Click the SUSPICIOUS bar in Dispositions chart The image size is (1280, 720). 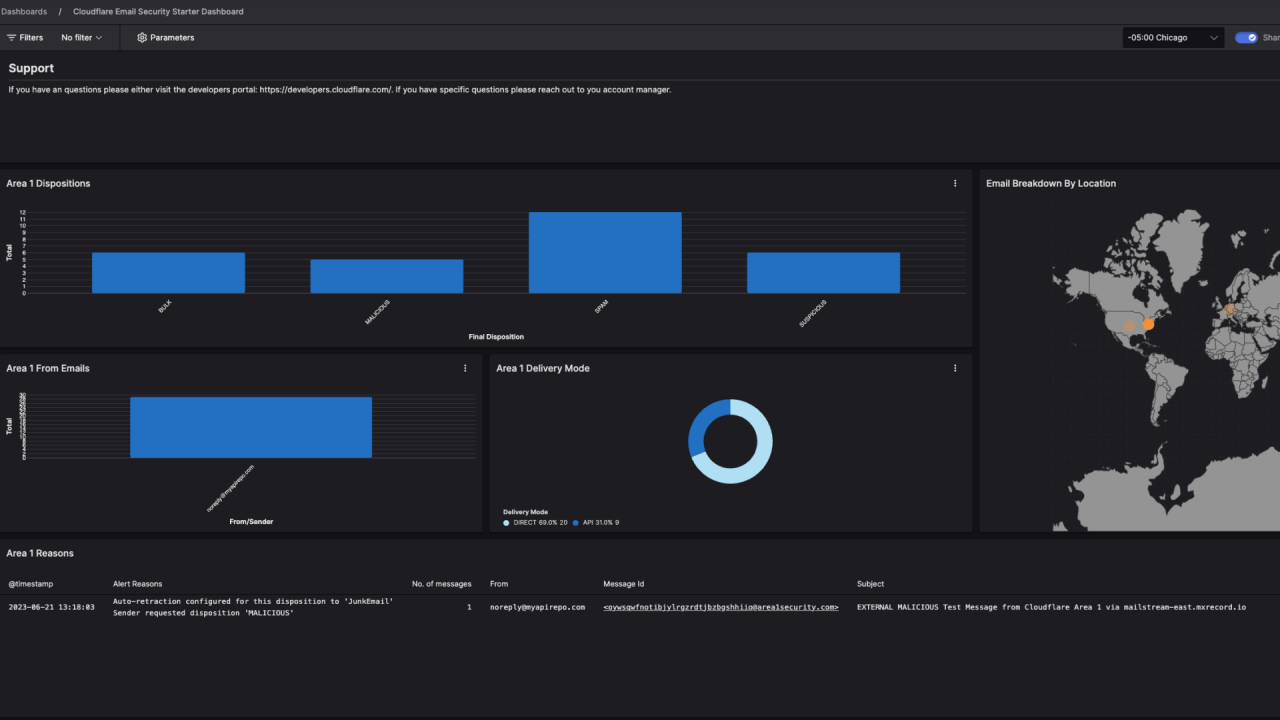pos(824,273)
